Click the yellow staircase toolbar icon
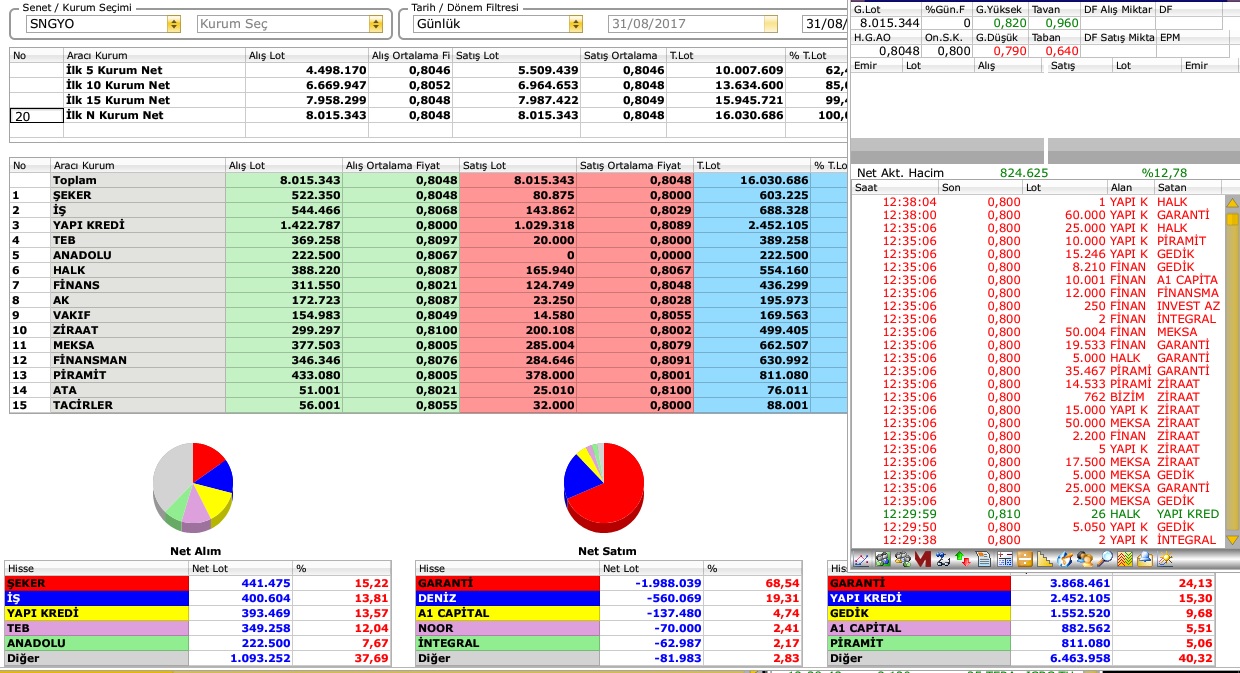1240x673 pixels. click(1044, 559)
